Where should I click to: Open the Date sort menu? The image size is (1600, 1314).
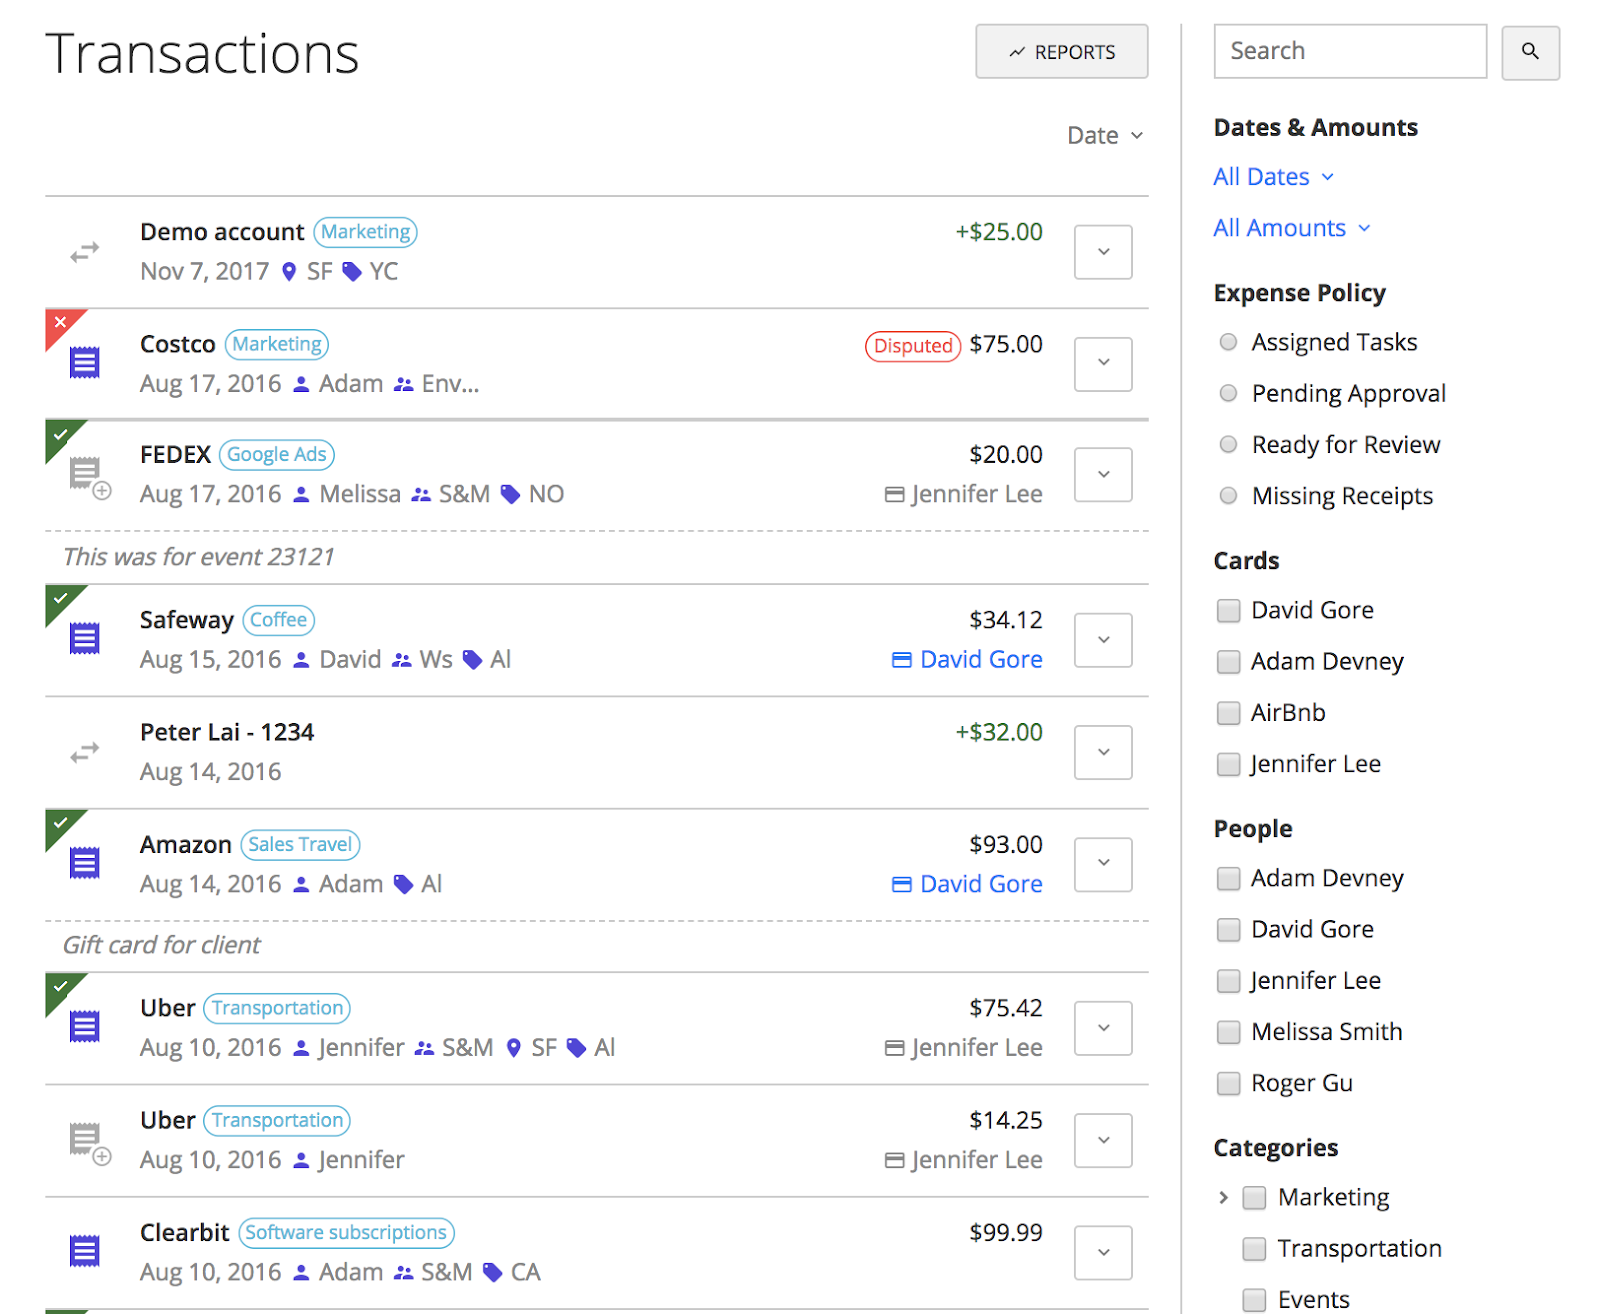[1104, 136]
